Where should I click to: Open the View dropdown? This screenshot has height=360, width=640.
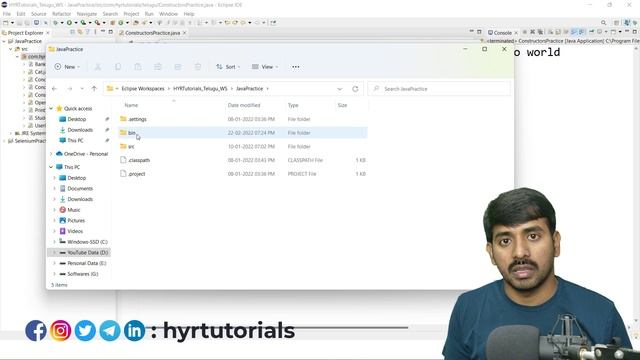[265, 67]
